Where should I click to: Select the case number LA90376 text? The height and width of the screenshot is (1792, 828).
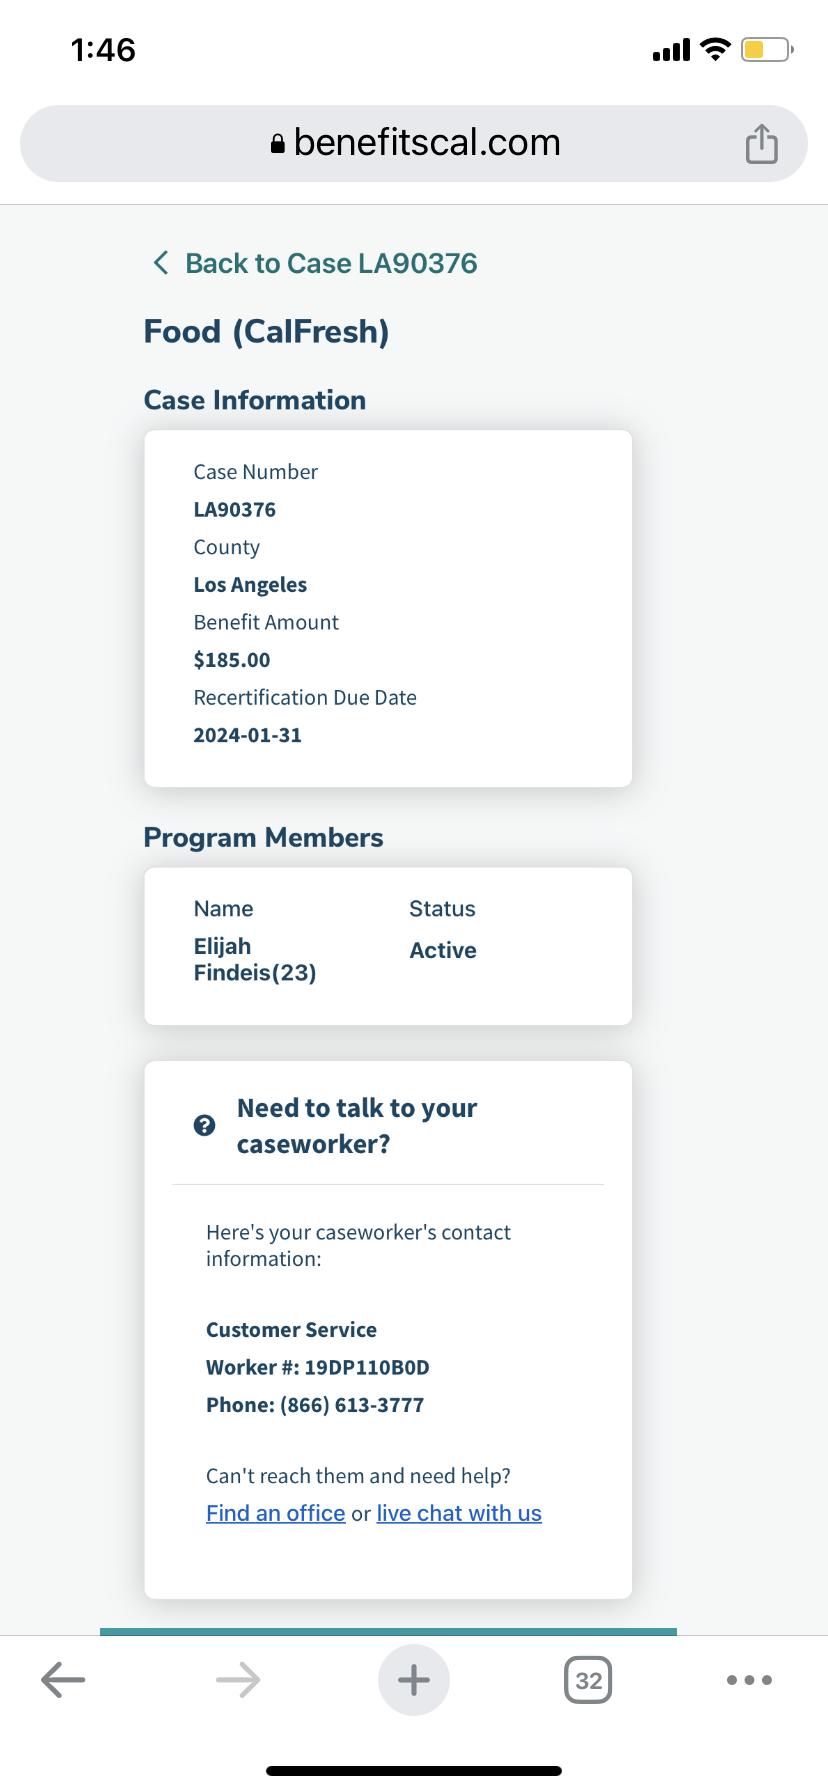(x=235, y=509)
